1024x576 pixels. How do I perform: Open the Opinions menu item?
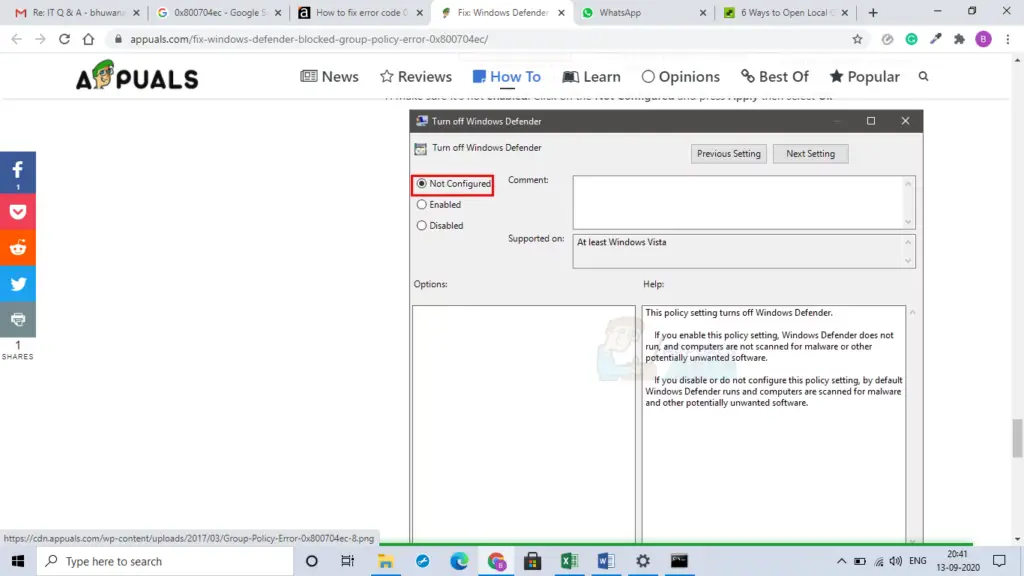coord(680,76)
